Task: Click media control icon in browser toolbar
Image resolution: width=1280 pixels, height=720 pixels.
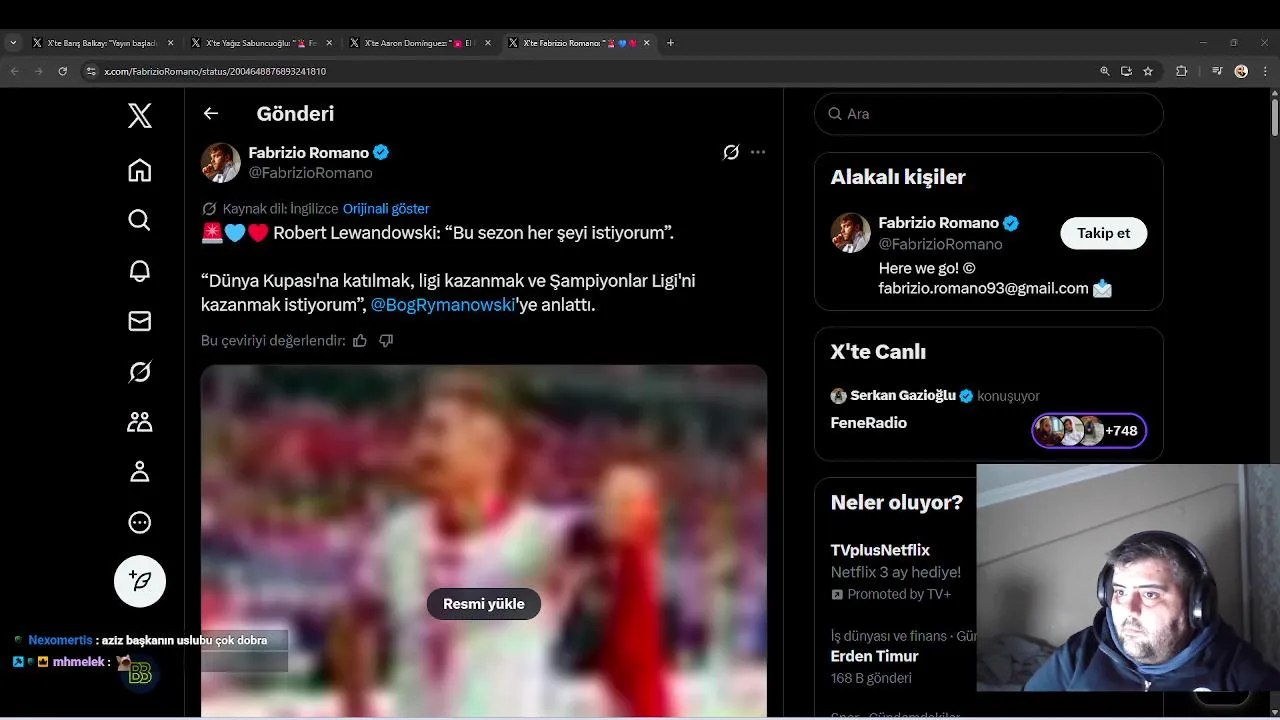Action: click(1217, 72)
